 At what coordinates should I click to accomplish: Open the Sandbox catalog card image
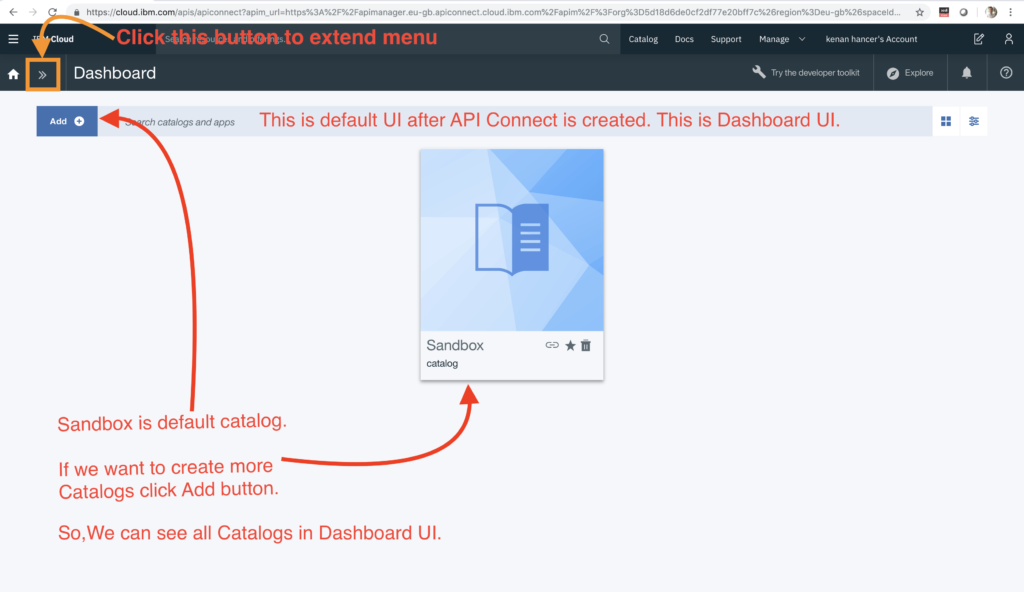(512, 240)
